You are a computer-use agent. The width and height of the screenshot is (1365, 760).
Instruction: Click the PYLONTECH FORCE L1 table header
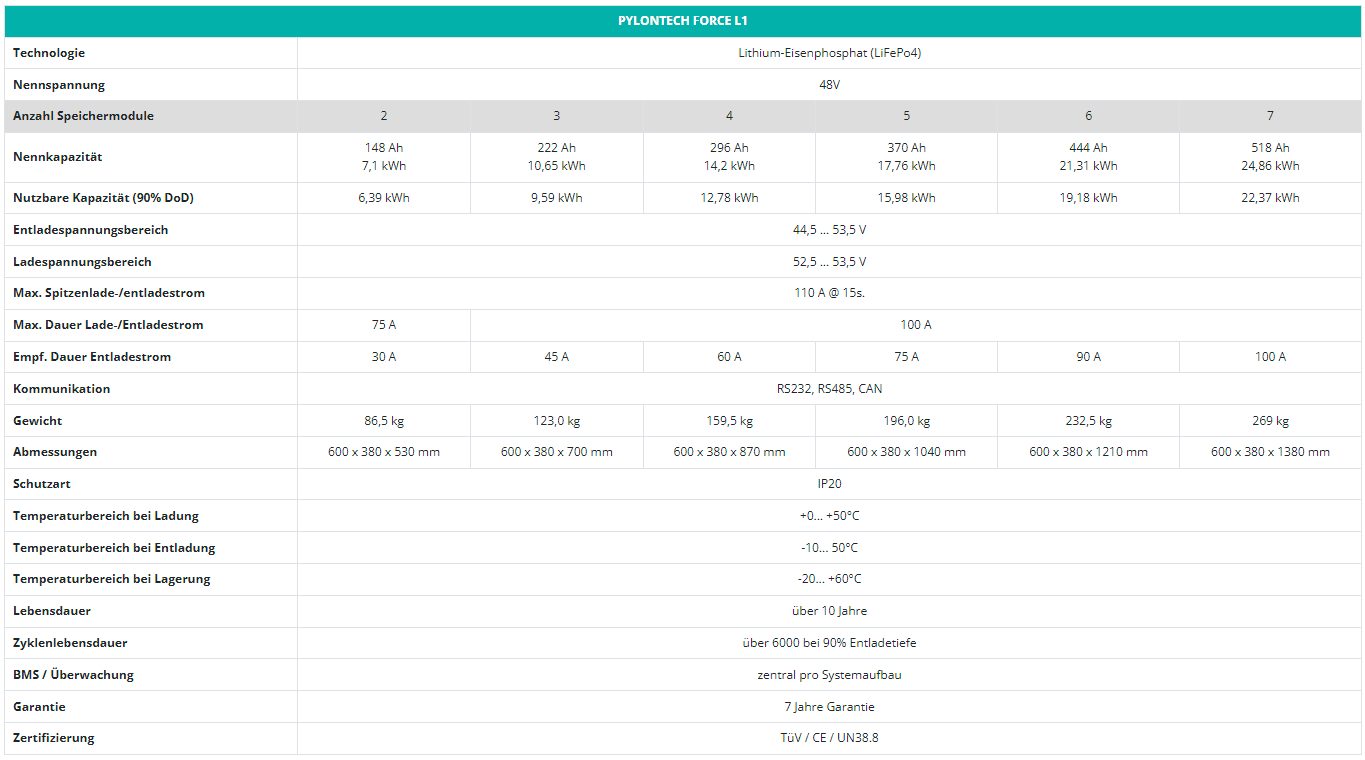(682, 21)
